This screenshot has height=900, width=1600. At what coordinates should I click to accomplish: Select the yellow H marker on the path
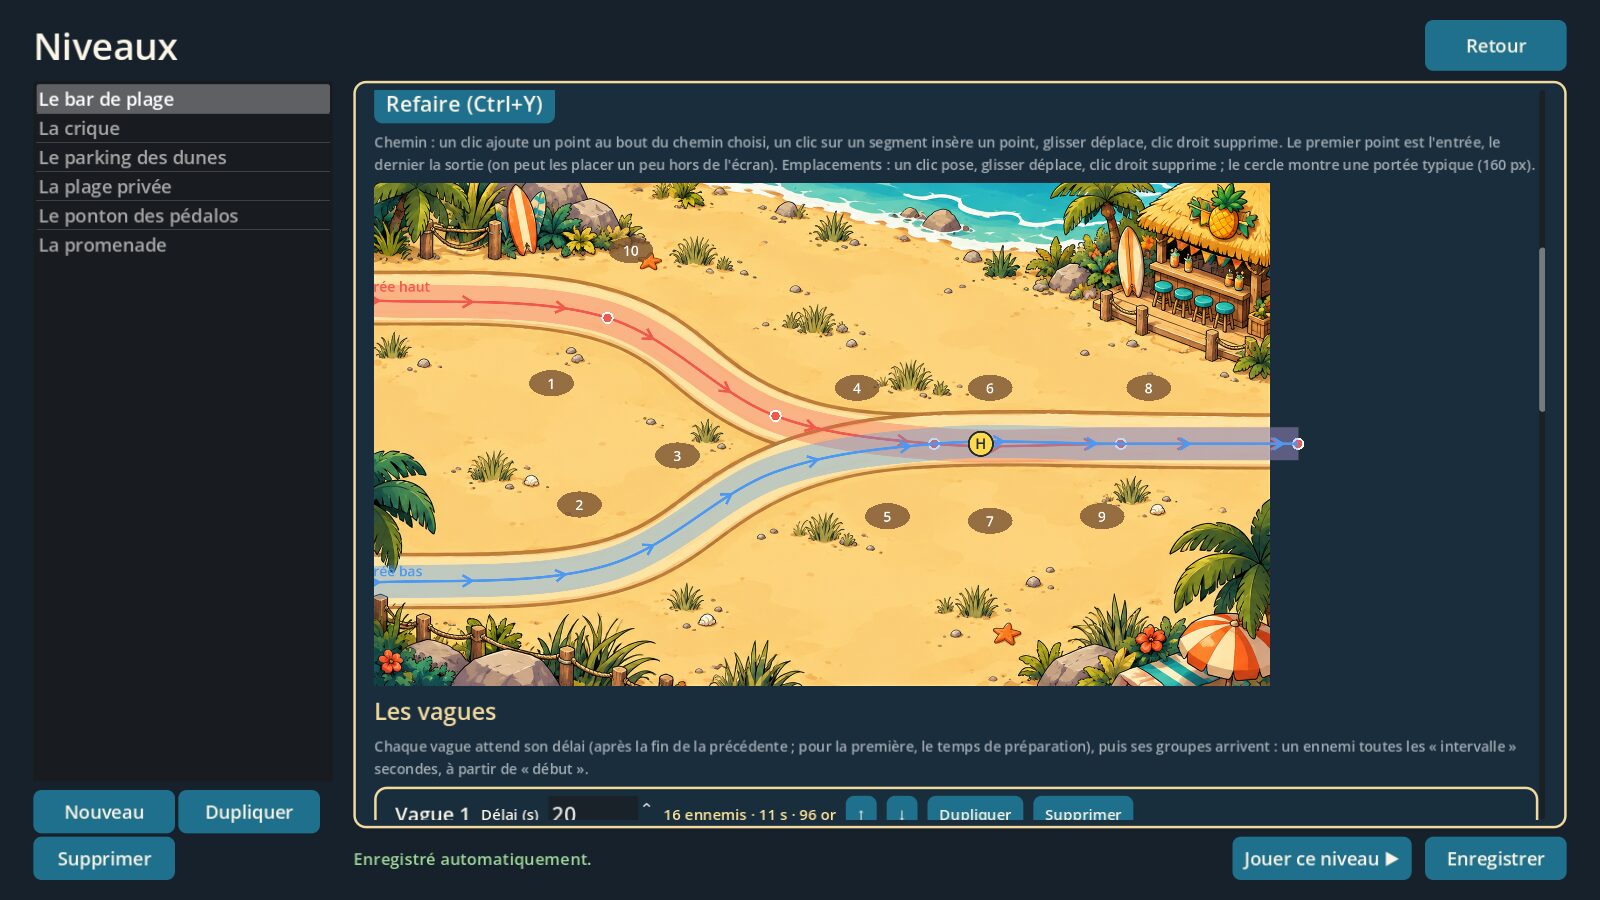980,444
